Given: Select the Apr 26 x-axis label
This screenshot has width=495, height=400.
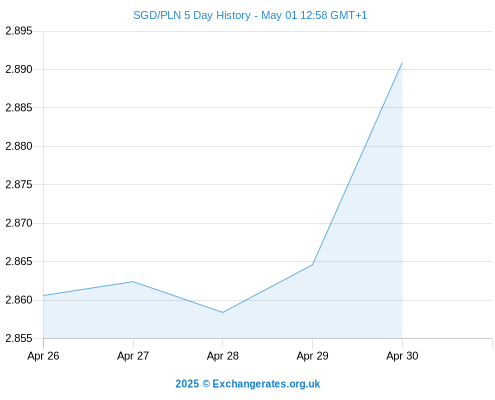Looking at the screenshot, I should click(x=43, y=356).
